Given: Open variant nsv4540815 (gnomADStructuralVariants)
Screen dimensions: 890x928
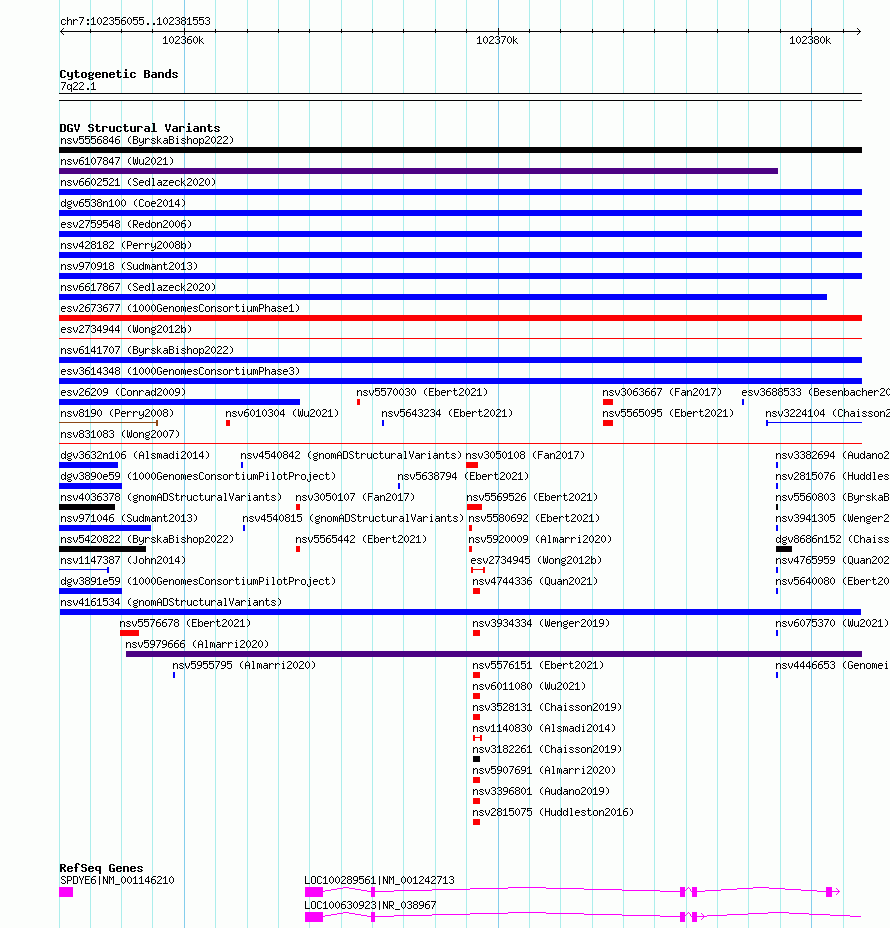Looking at the screenshot, I should (353, 518).
